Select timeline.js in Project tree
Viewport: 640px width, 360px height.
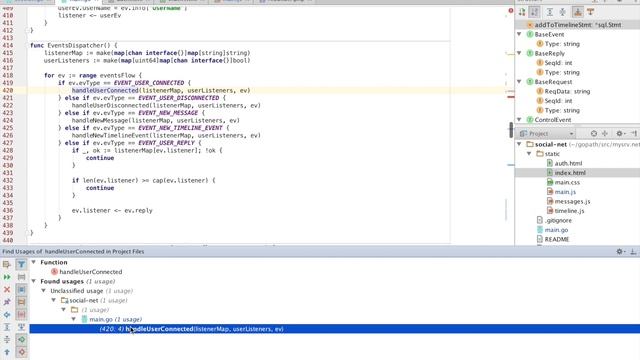click(x=569, y=211)
